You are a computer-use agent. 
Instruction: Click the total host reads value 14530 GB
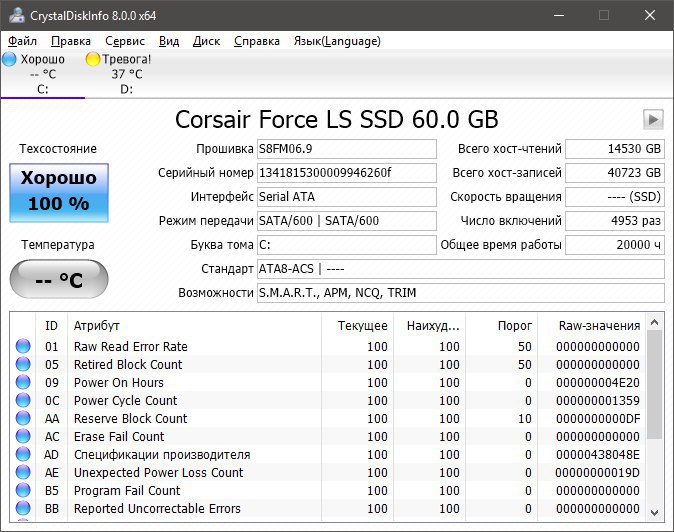(615, 149)
